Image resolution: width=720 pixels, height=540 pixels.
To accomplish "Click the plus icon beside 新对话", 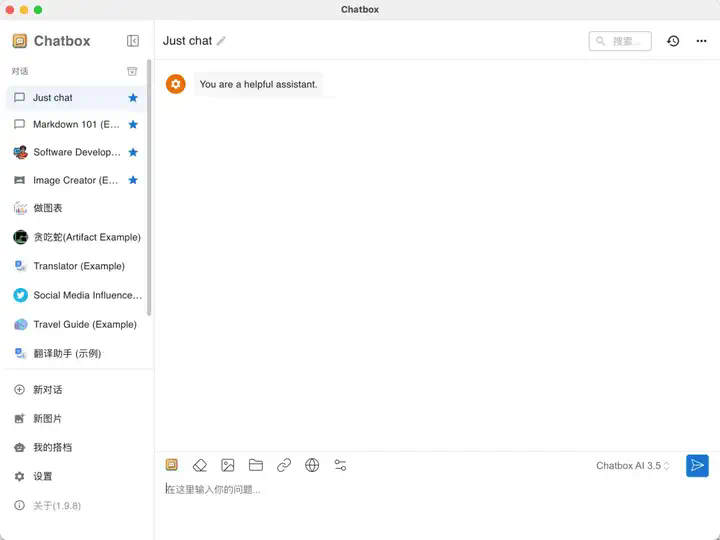I will [19, 390].
